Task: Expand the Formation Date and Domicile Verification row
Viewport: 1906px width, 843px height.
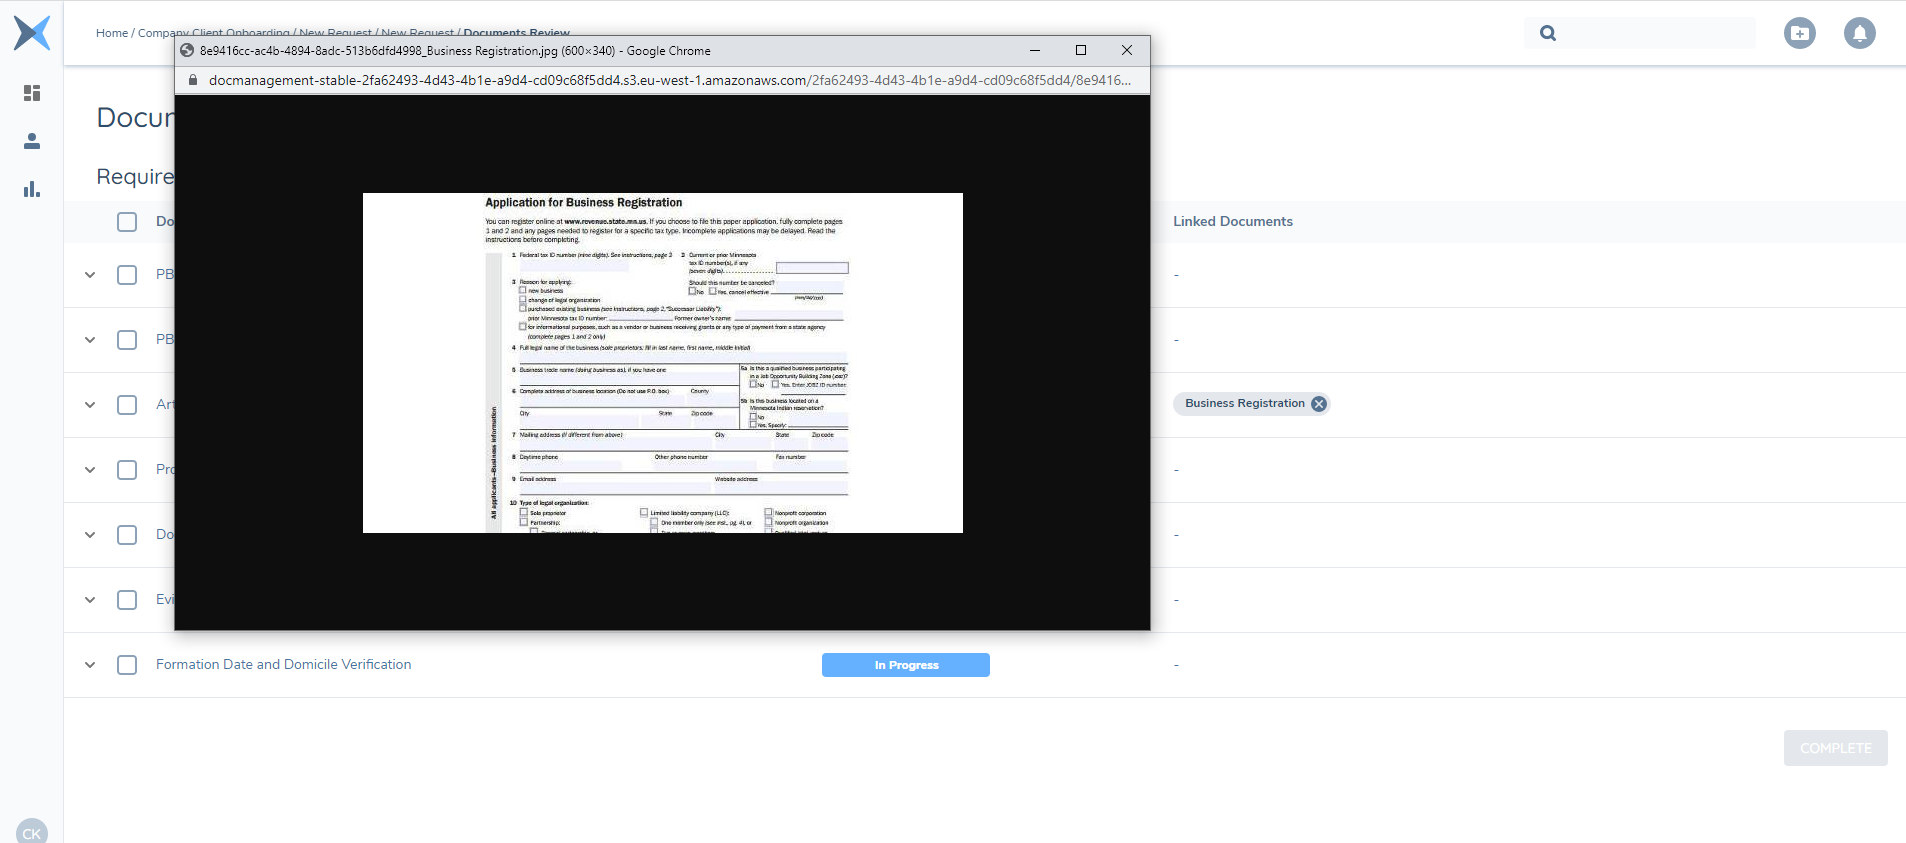Action: pos(90,665)
